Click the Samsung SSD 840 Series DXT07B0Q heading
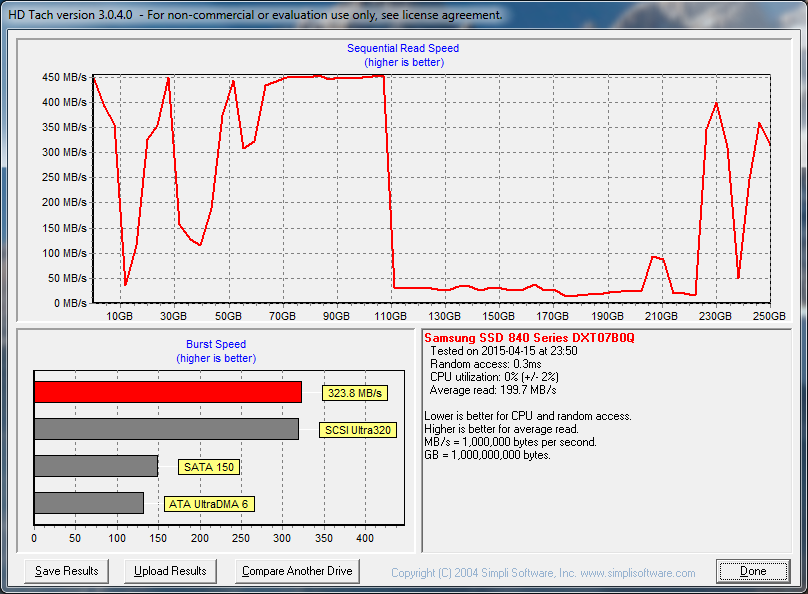 click(529, 338)
